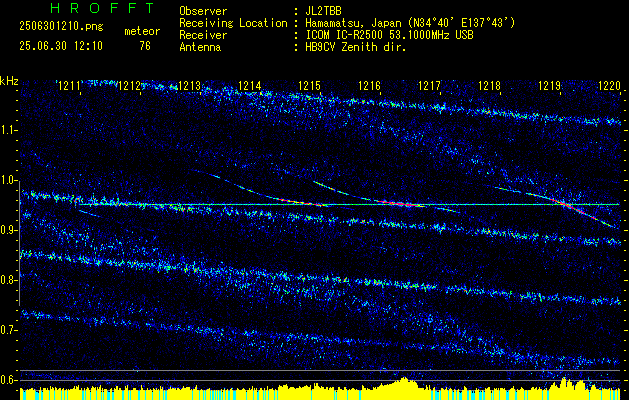Click the 1217 time marker

(x=430, y=85)
